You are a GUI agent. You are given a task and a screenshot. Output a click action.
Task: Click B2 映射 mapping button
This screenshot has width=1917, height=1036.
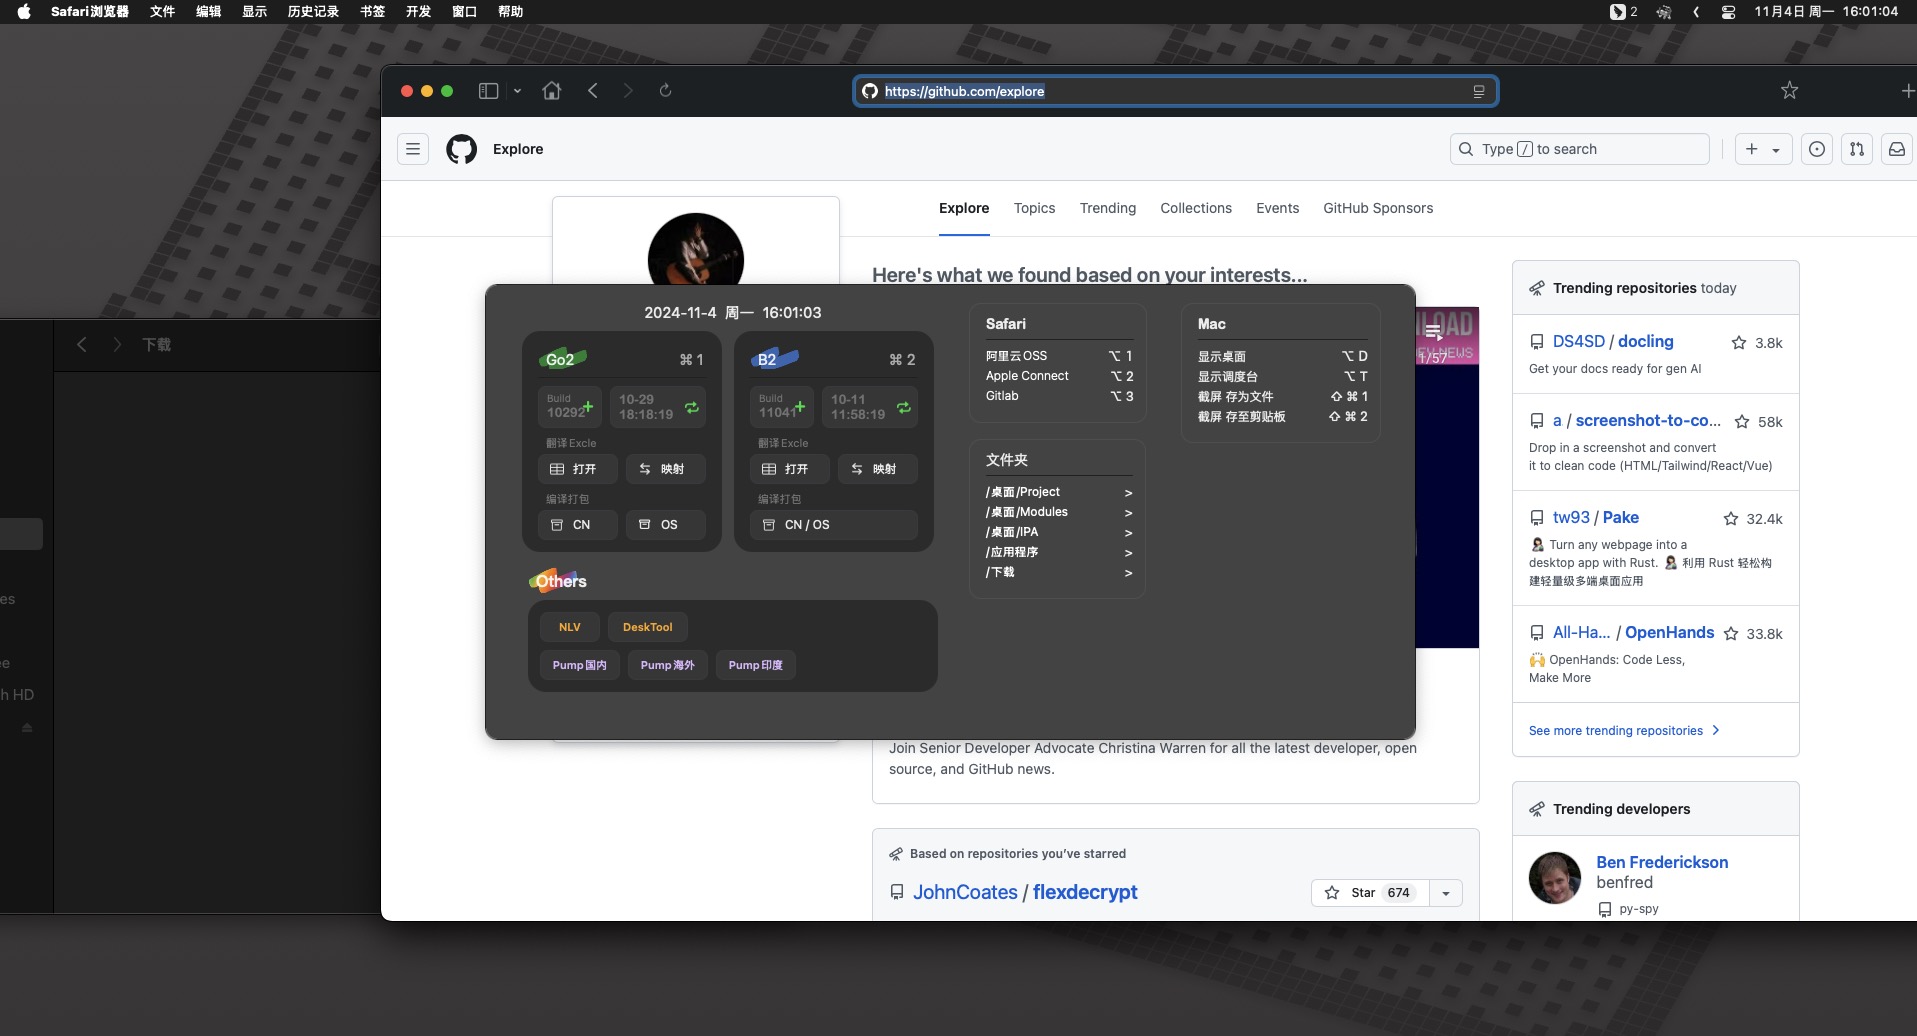pos(877,469)
